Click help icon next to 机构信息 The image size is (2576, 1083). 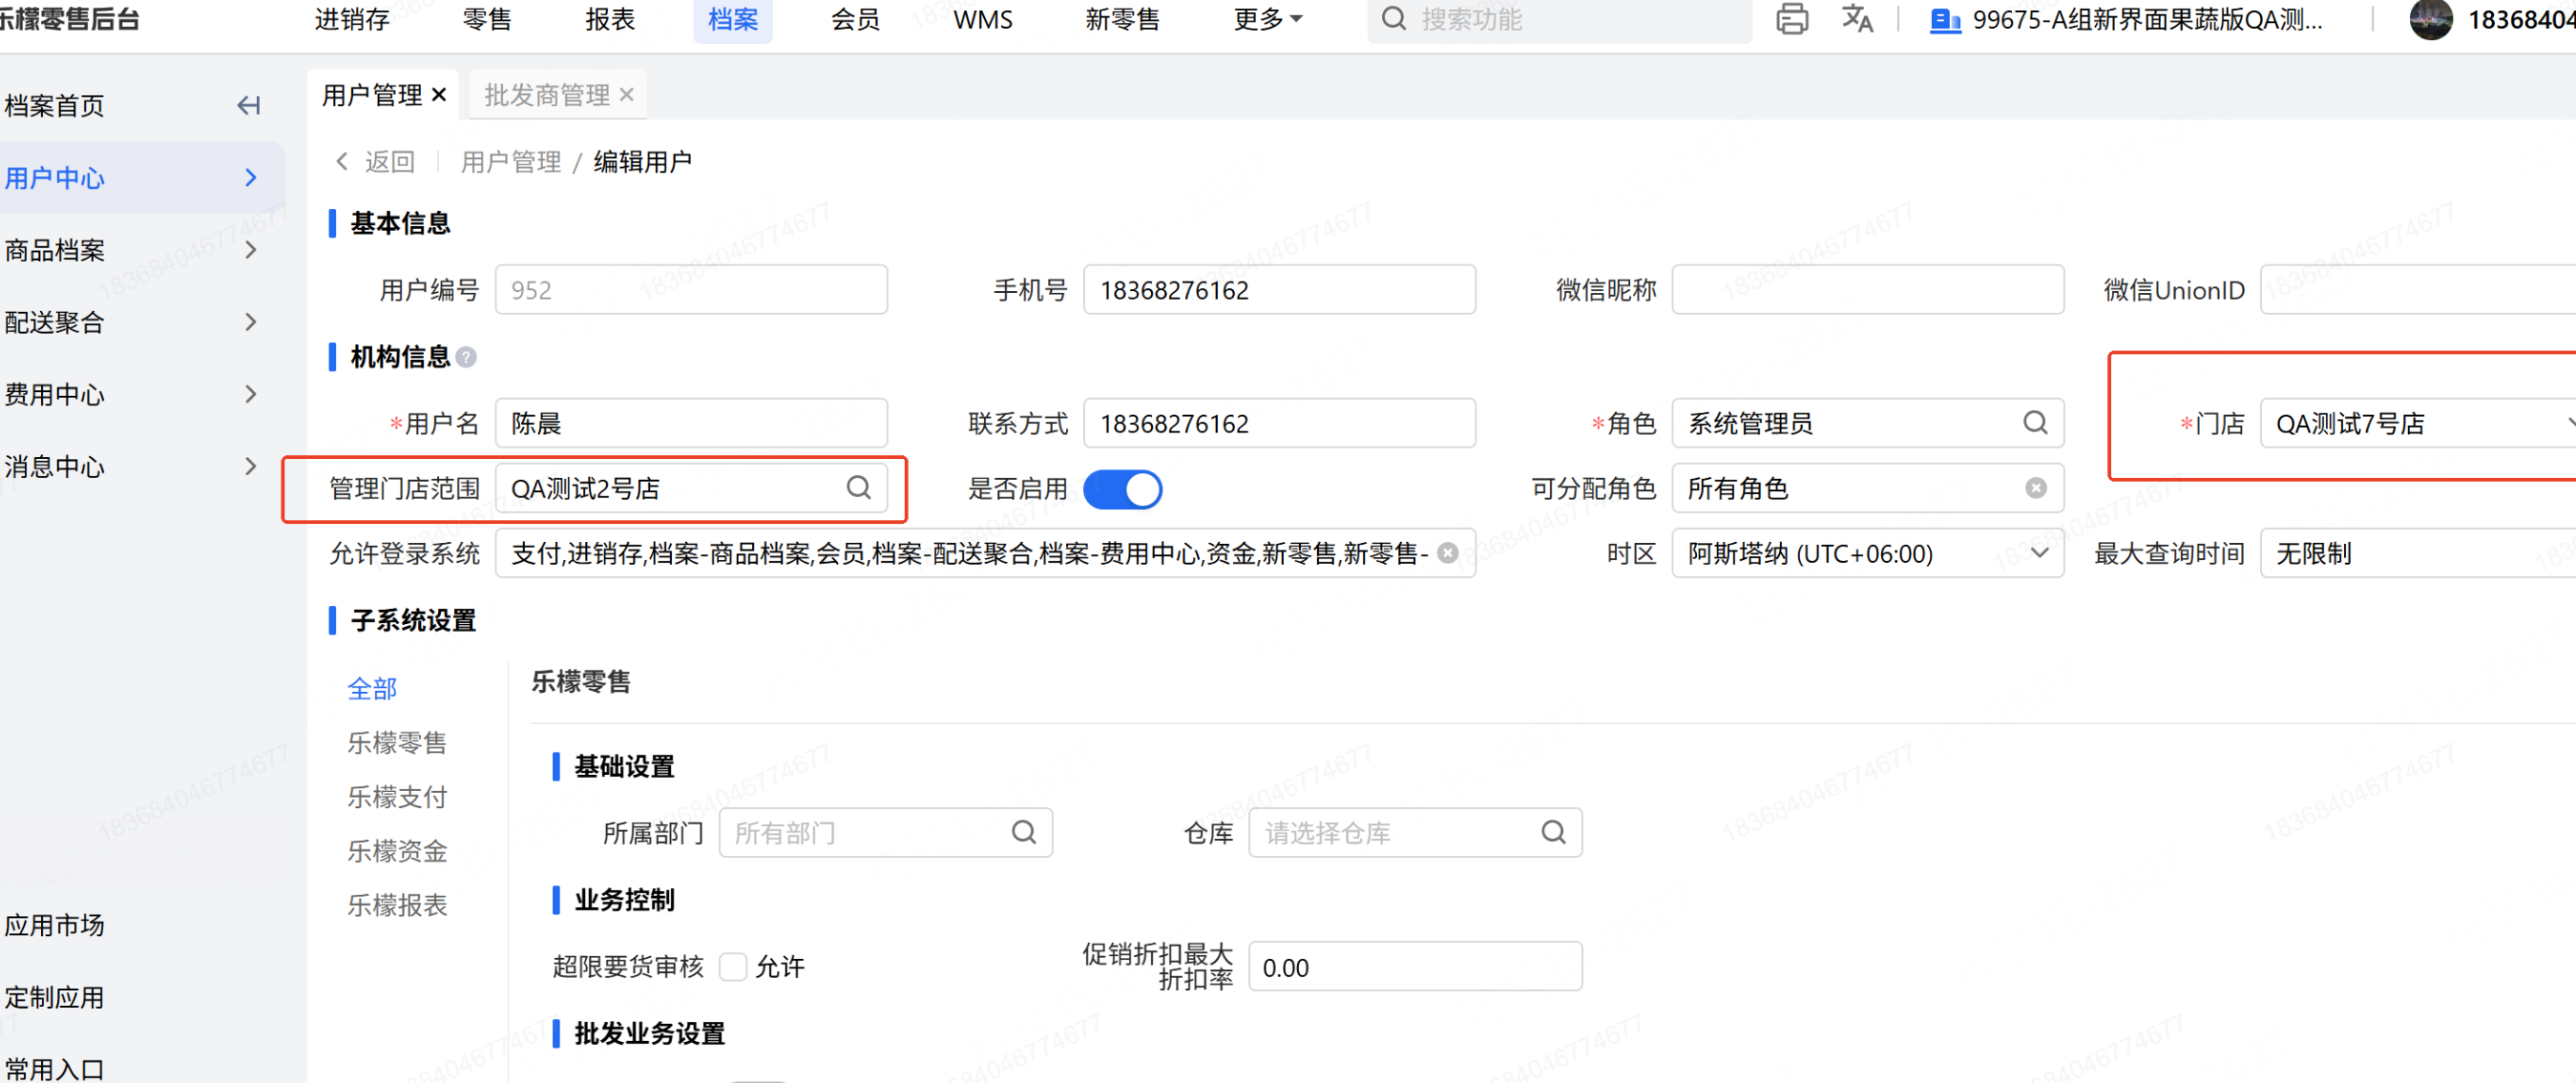click(x=466, y=357)
